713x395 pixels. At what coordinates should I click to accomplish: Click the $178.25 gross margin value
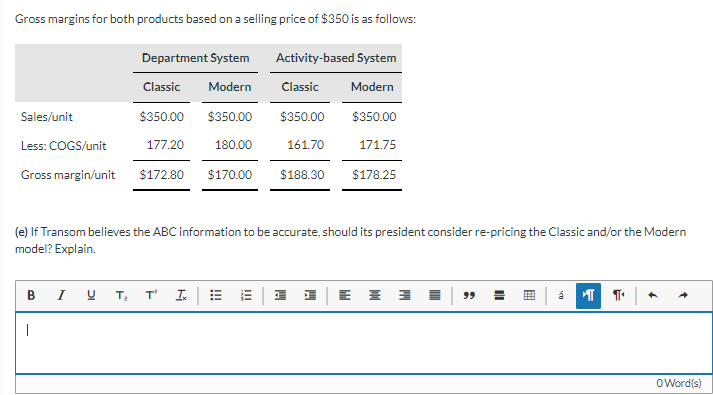tap(374, 175)
